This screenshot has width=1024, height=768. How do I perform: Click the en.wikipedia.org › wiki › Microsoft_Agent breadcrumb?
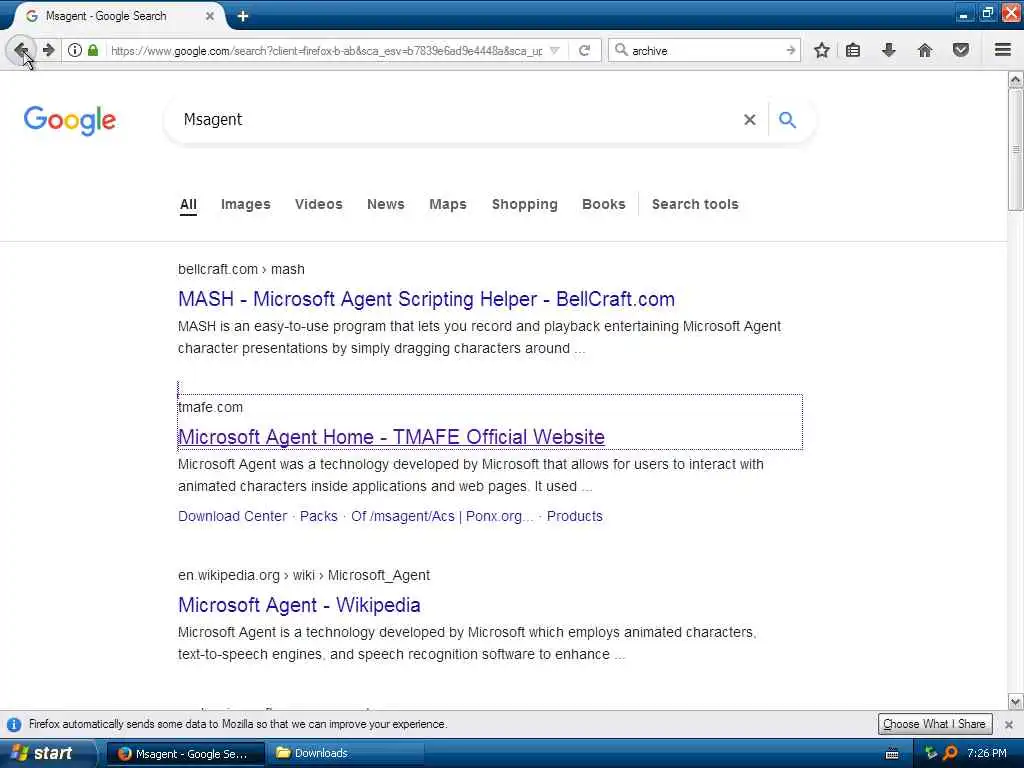(x=304, y=575)
